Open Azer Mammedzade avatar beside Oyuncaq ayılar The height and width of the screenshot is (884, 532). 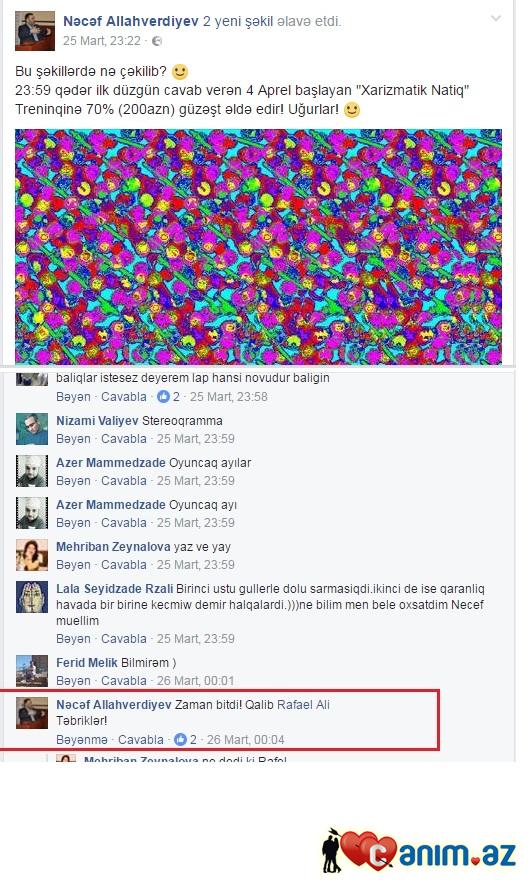click(x=32, y=471)
